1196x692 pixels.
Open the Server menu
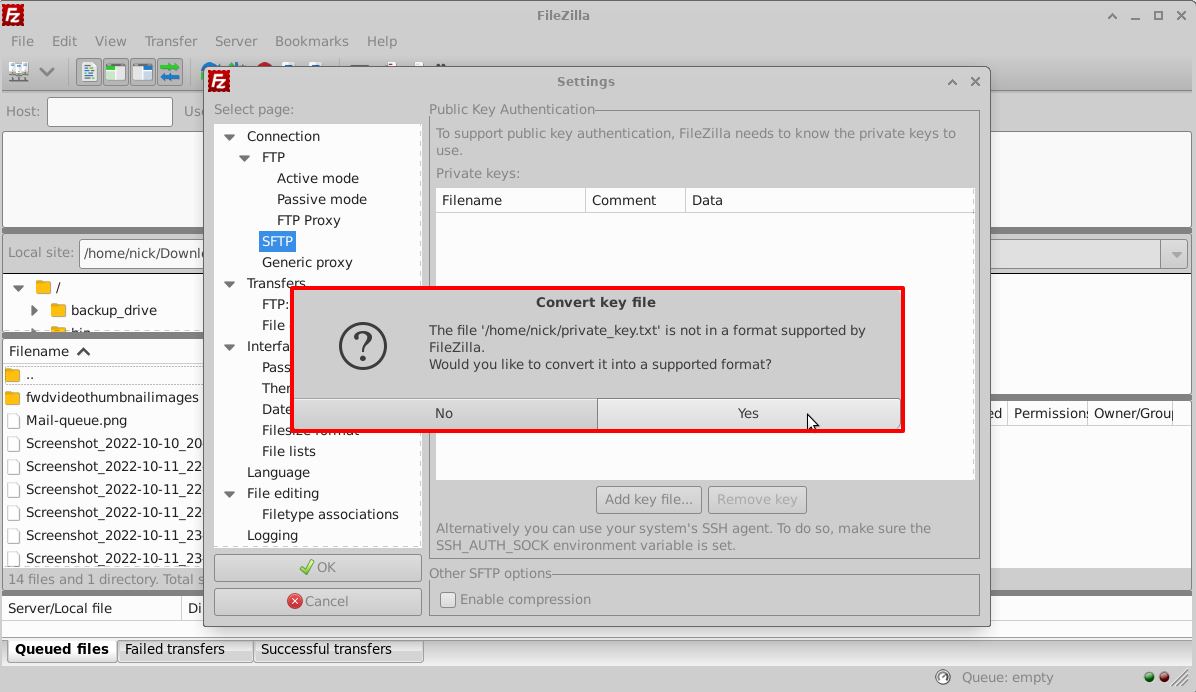(236, 41)
